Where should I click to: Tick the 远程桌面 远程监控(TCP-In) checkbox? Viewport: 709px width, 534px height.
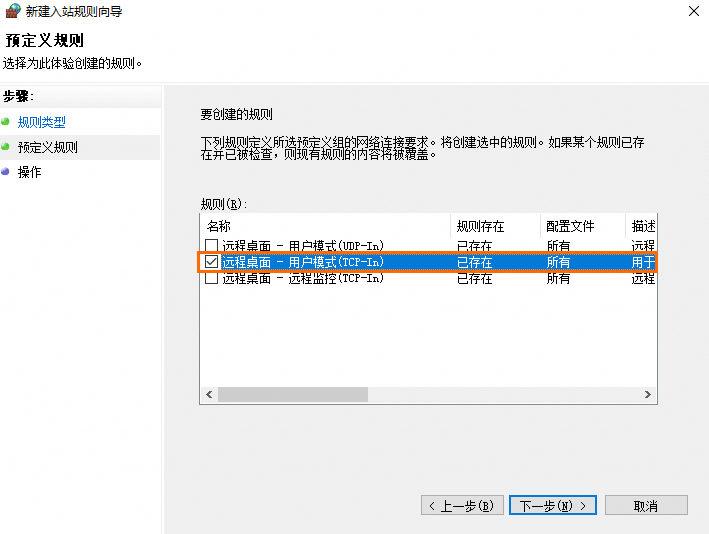coord(211,279)
